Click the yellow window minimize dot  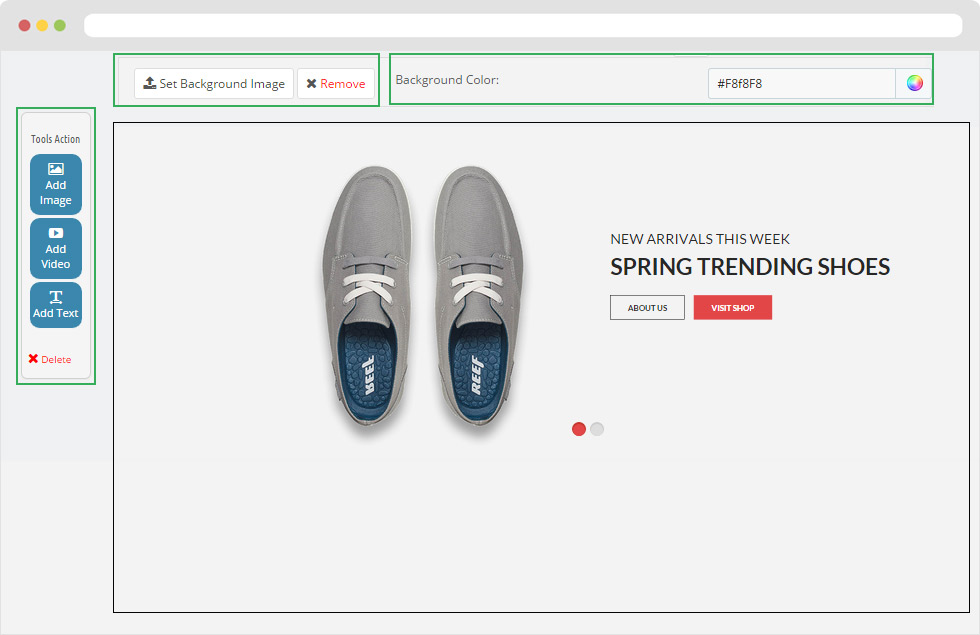[x=42, y=26]
